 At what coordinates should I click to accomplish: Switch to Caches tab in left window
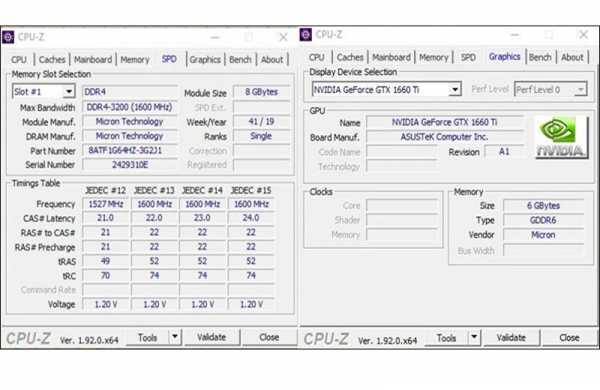pos(52,60)
